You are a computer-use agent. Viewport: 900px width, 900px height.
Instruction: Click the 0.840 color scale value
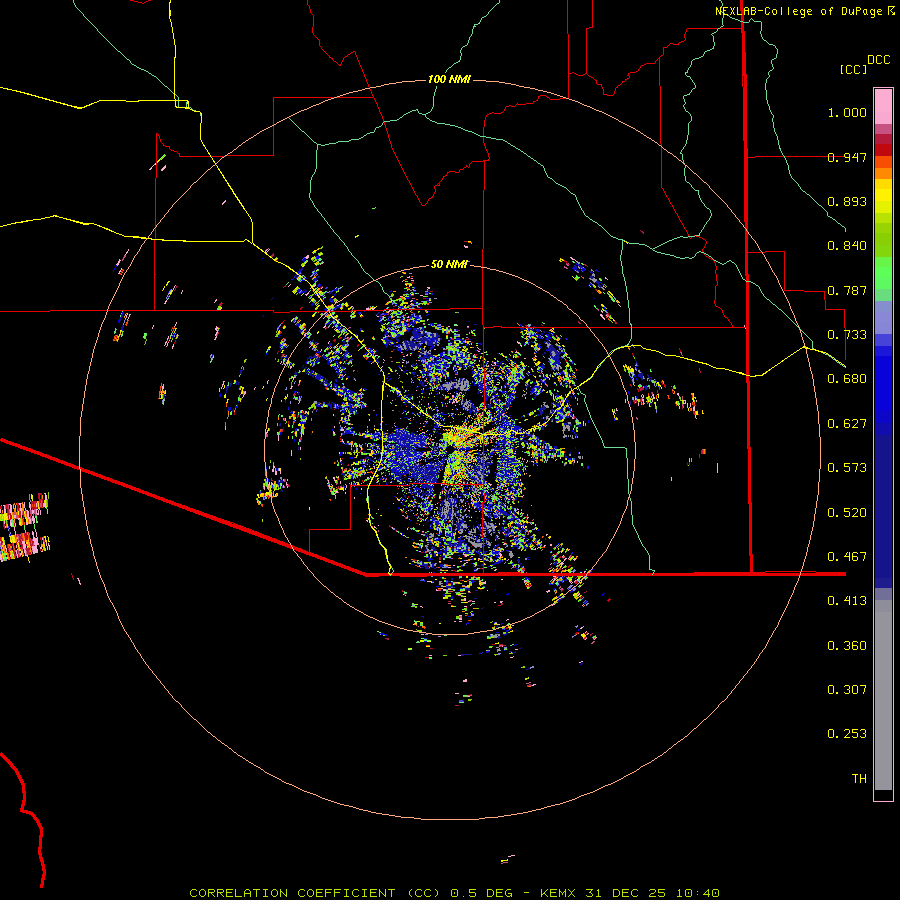(x=847, y=246)
